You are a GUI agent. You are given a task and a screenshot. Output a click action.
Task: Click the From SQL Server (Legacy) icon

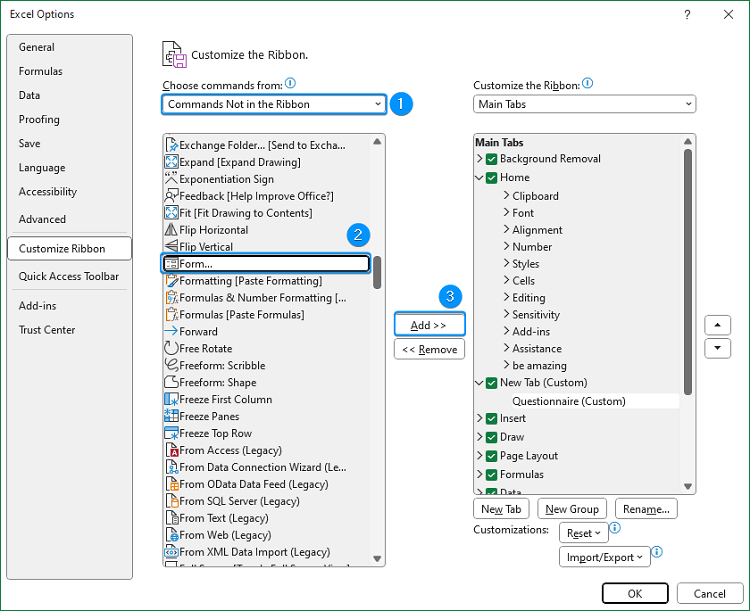pyautogui.click(x=171, y=501)
